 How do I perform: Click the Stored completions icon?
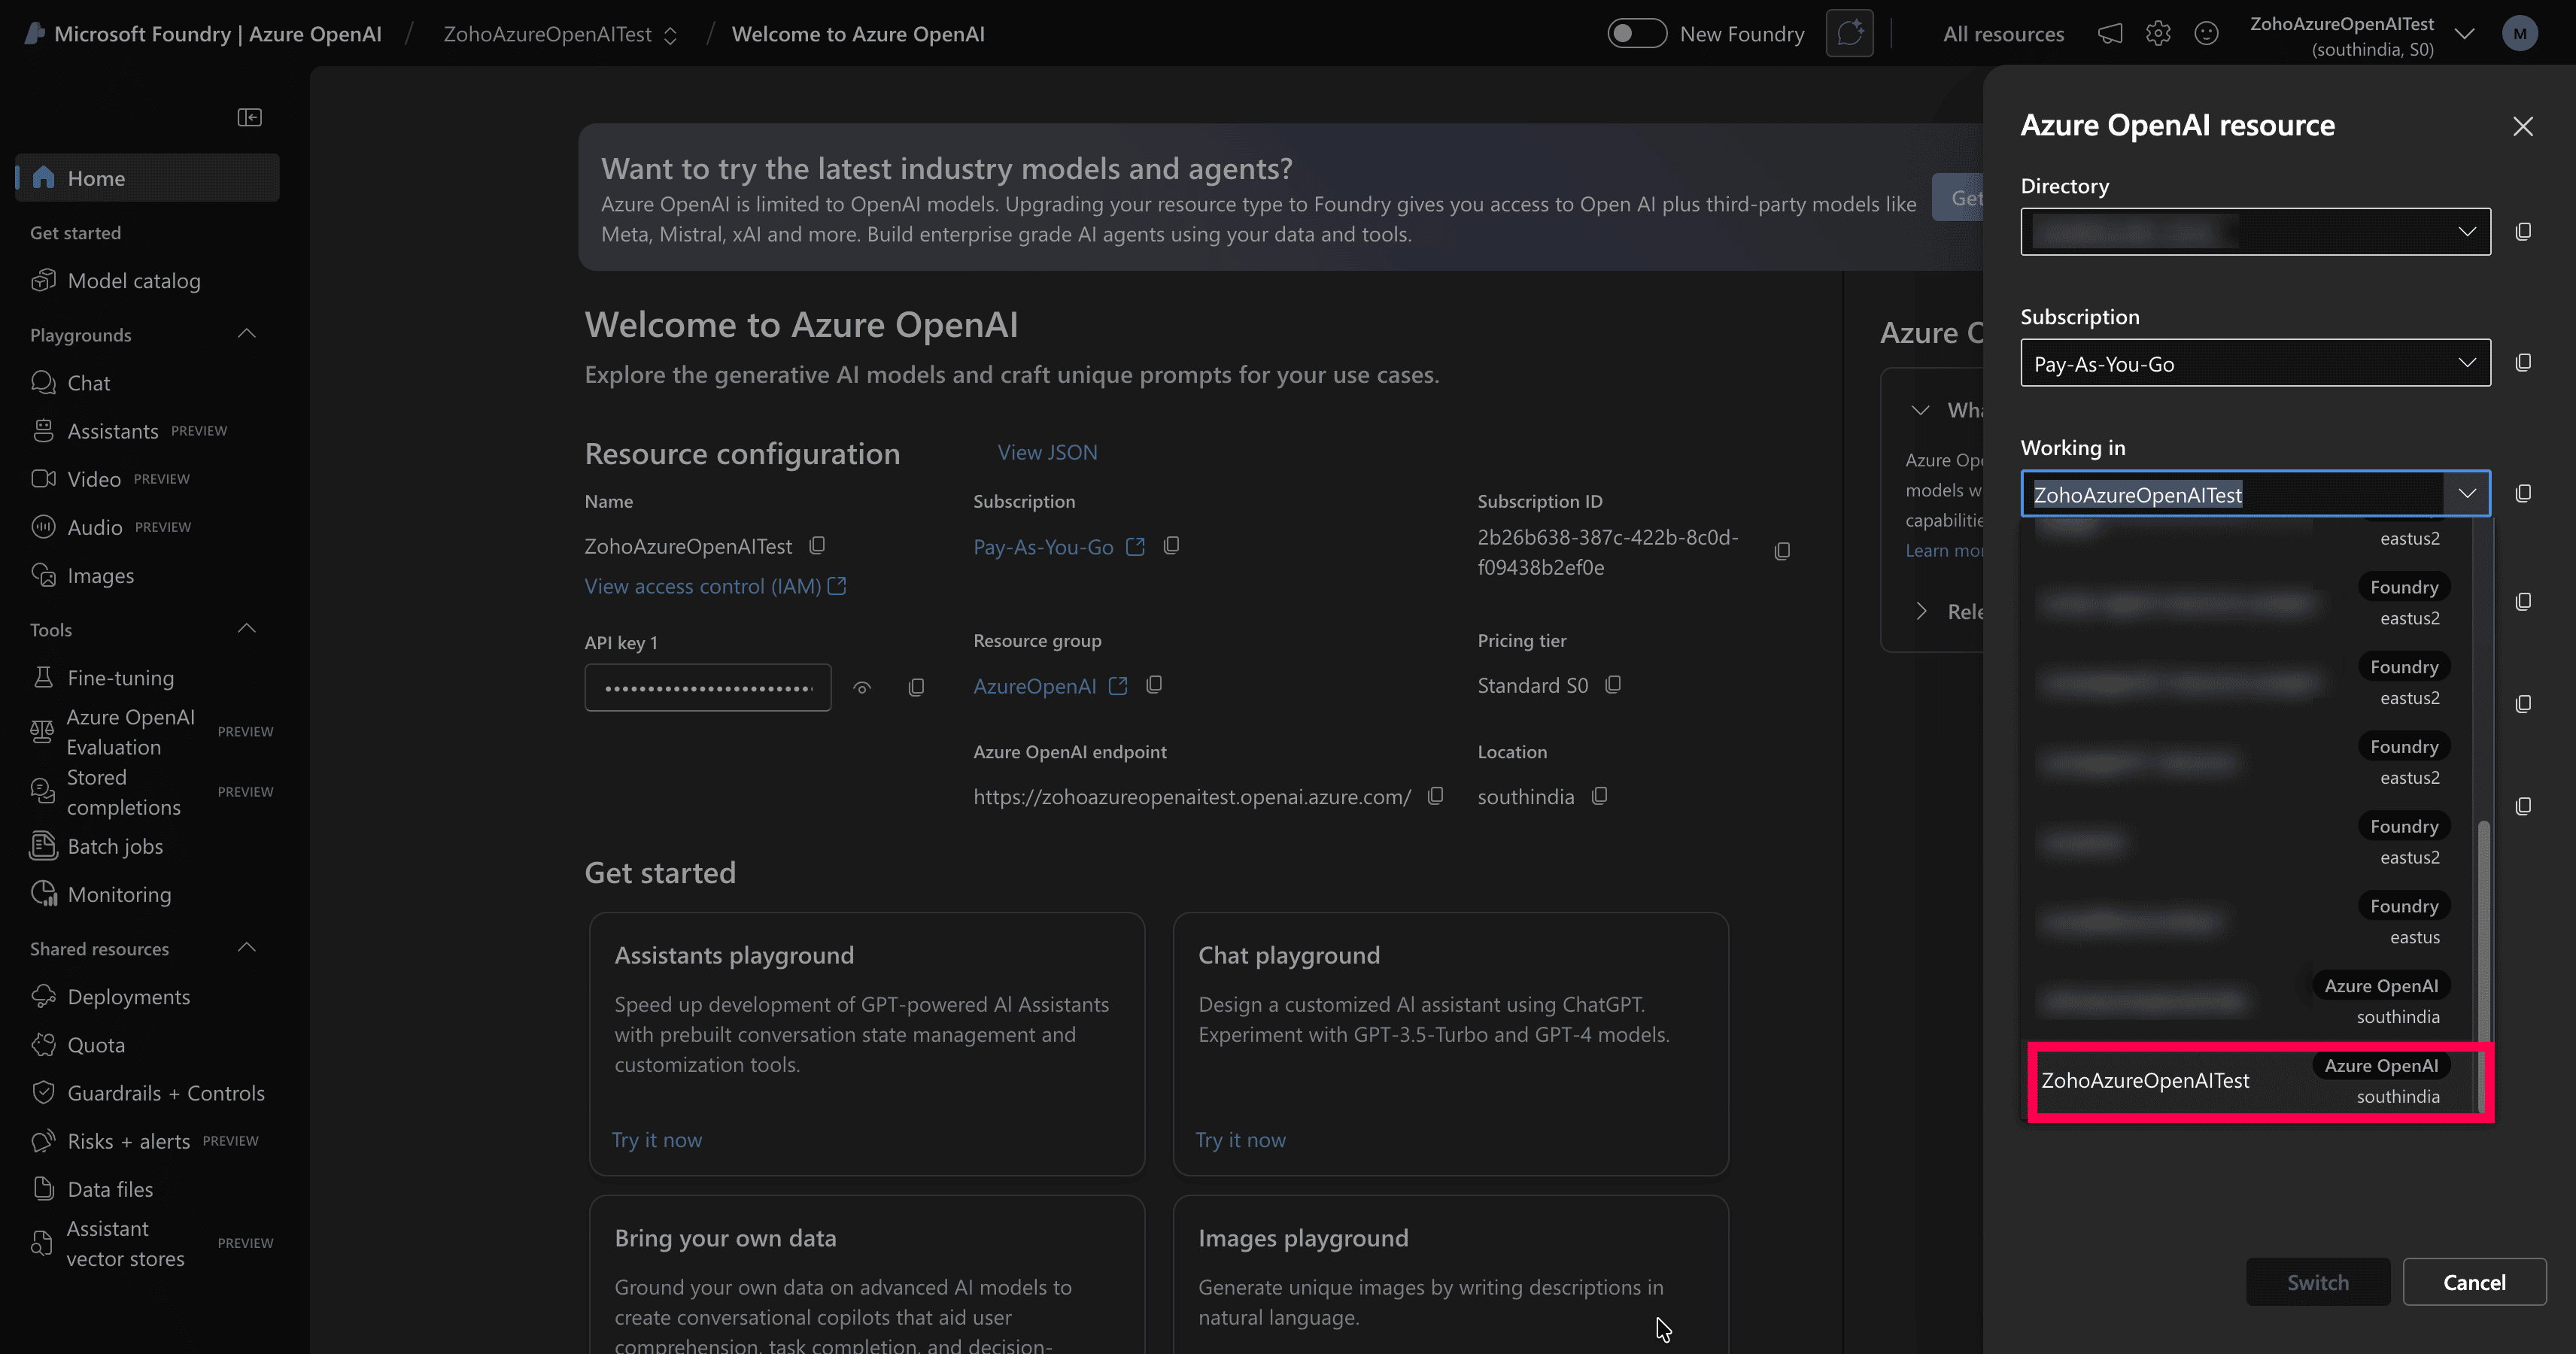coord(42,792)
